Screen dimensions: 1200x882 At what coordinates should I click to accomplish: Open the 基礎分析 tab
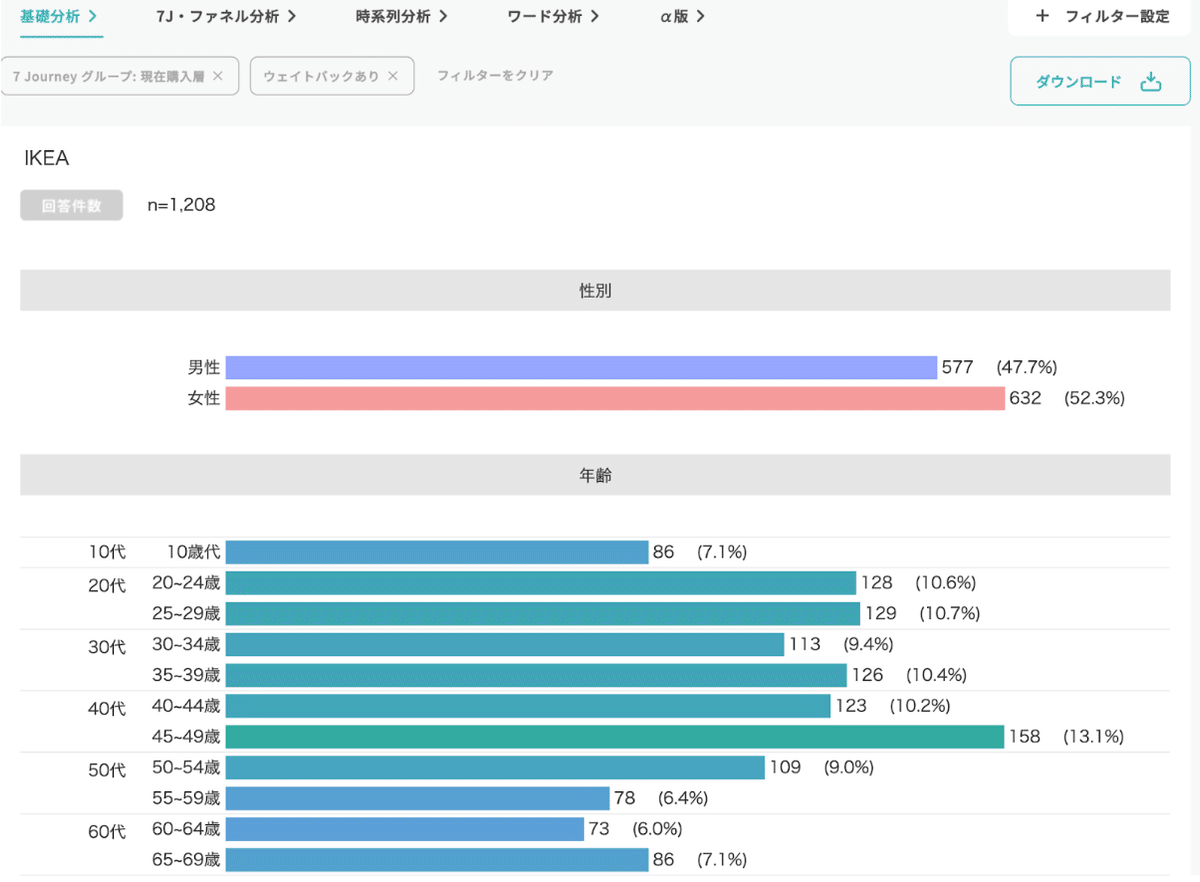coord(59,16)
